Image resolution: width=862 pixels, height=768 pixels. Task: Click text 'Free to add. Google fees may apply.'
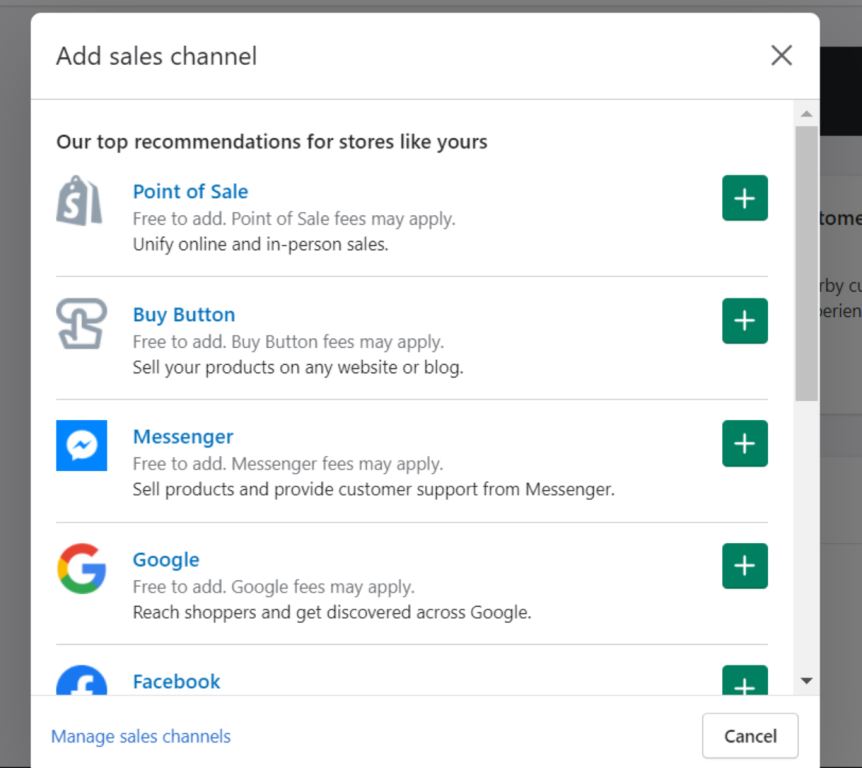(274, 587)
